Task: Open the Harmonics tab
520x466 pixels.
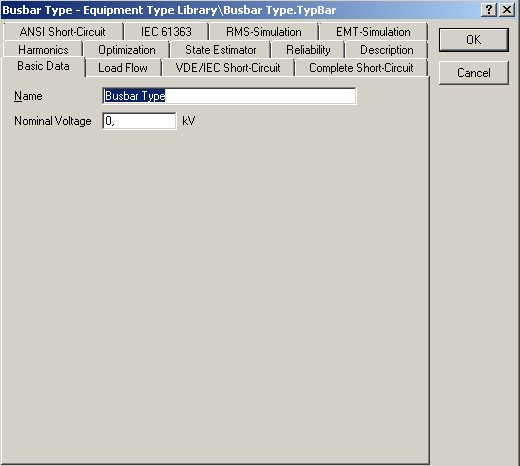Action: pos(43,50)
